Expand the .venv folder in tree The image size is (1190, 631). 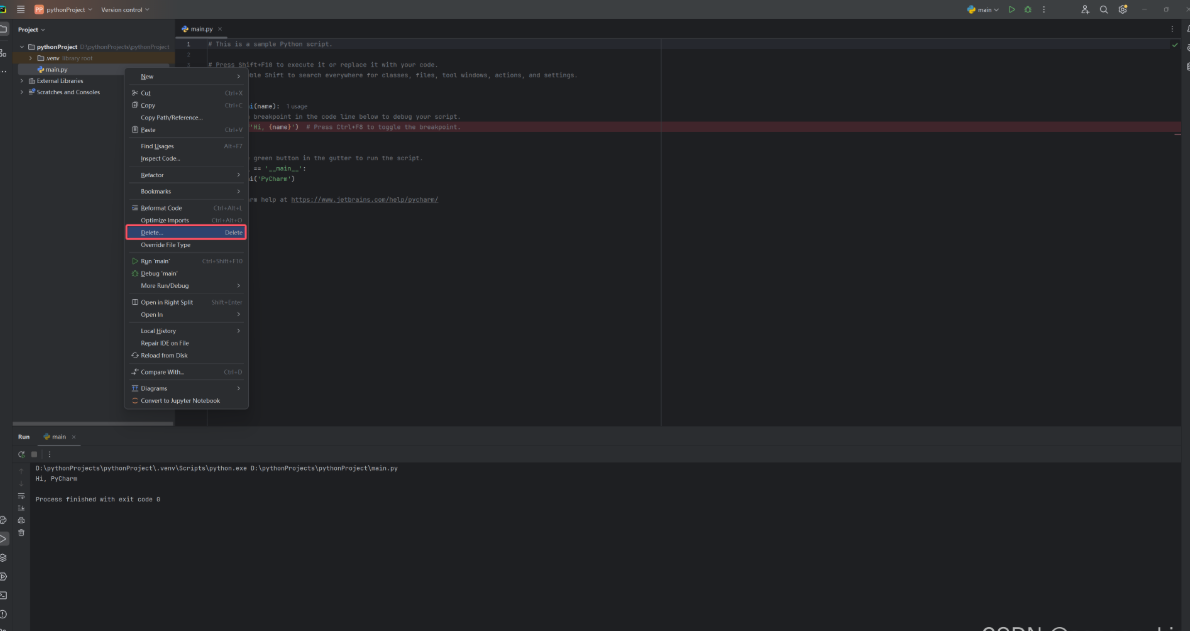point(30,58)
